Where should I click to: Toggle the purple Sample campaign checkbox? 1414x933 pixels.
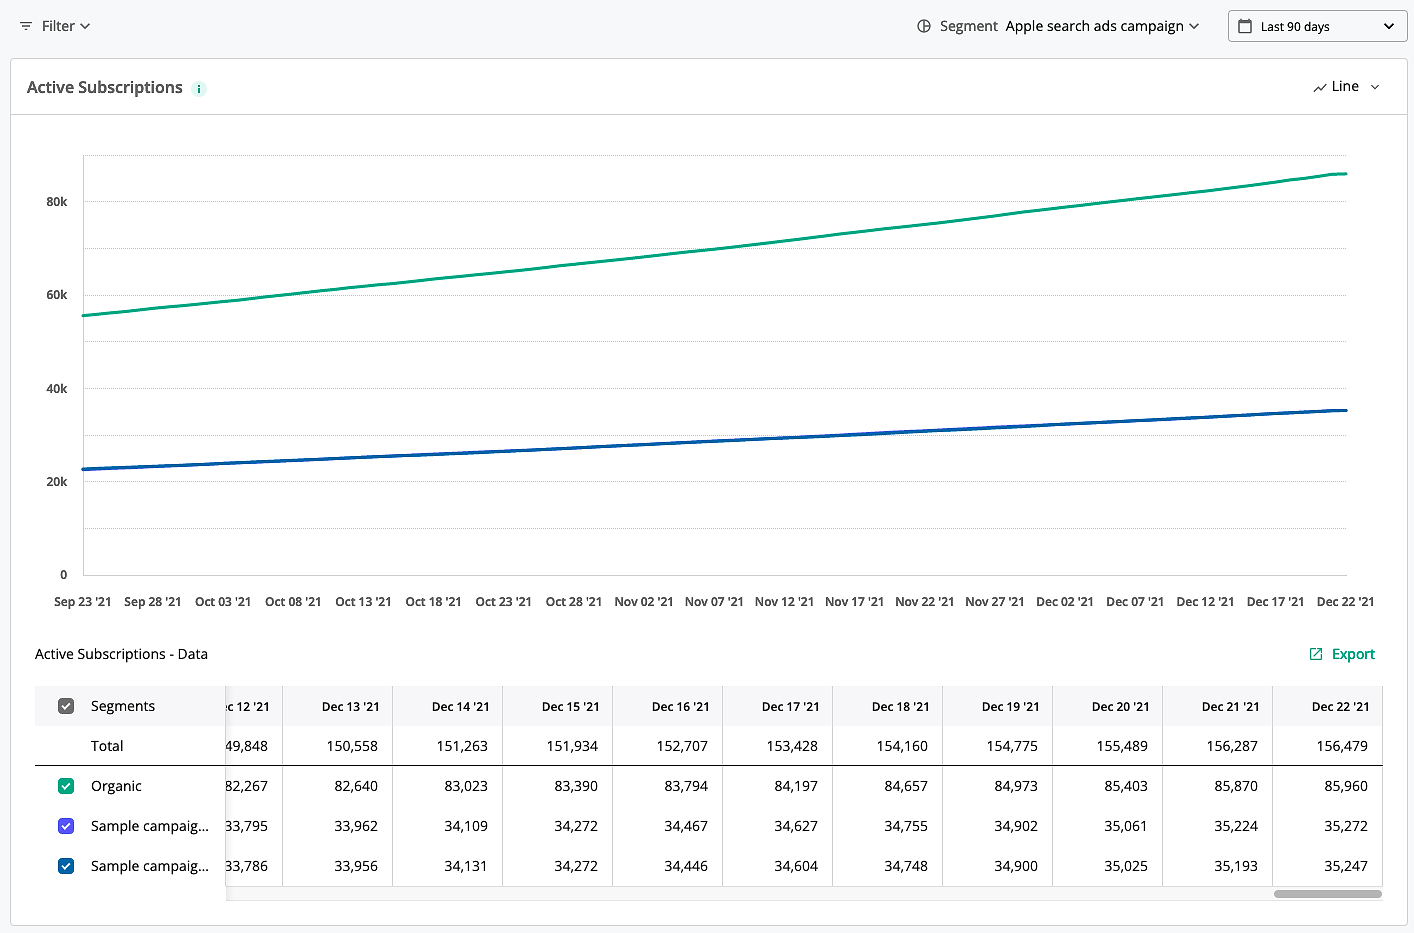coord(66,826)
